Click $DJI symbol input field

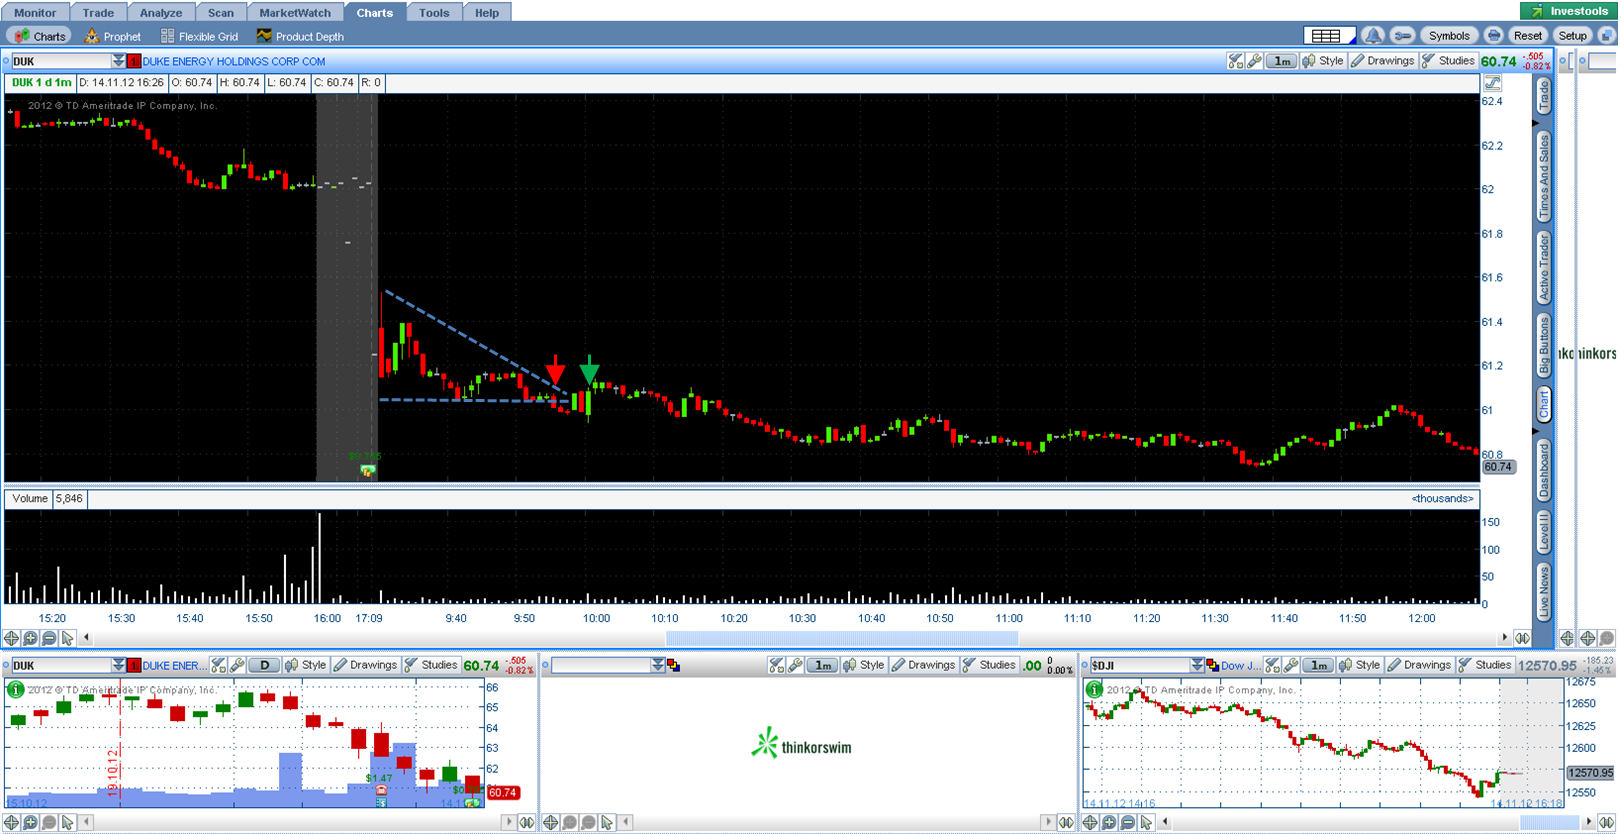pyautogui.click(x=1139, y=665)
